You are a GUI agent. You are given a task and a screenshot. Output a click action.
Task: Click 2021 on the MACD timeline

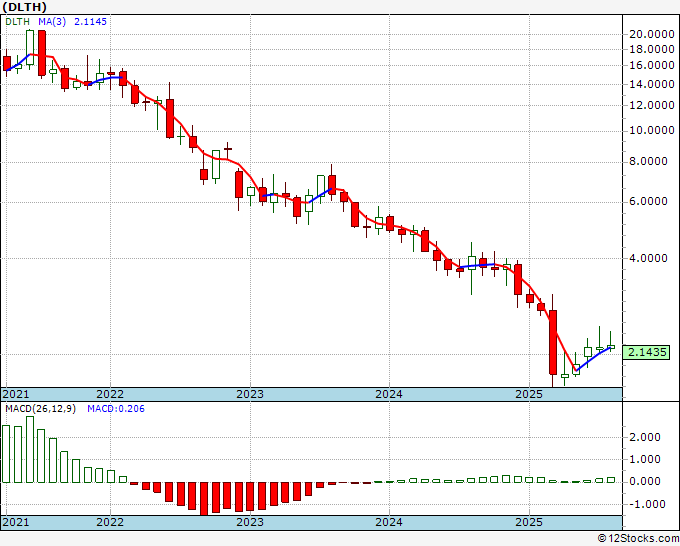click(x=16, y=522)
